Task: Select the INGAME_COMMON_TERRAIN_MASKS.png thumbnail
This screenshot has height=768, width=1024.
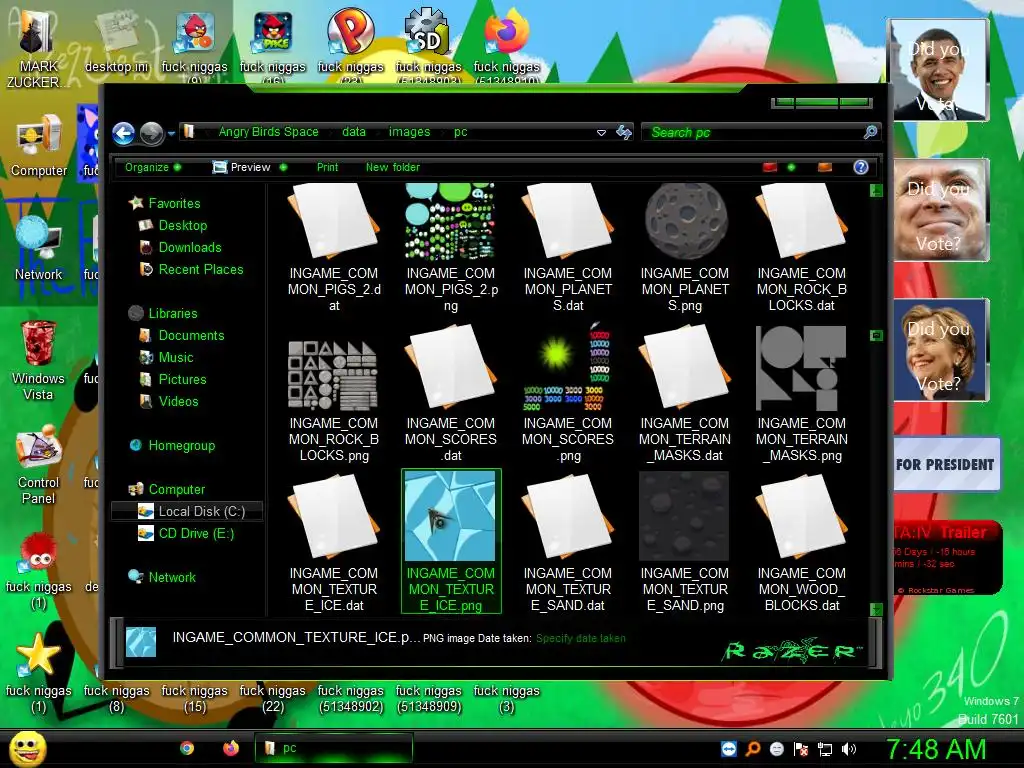Action: (801, 394)
